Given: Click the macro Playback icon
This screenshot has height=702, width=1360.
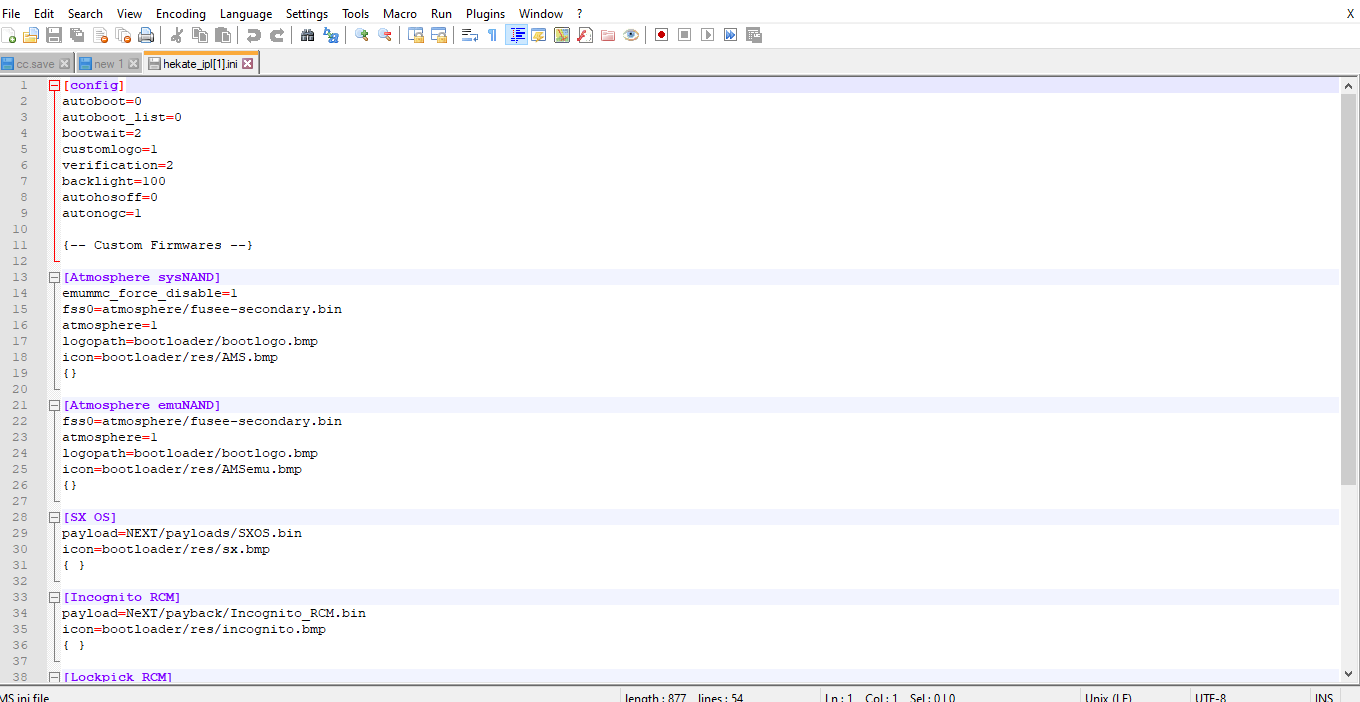Looking at the screenshot, I should 708,35.
